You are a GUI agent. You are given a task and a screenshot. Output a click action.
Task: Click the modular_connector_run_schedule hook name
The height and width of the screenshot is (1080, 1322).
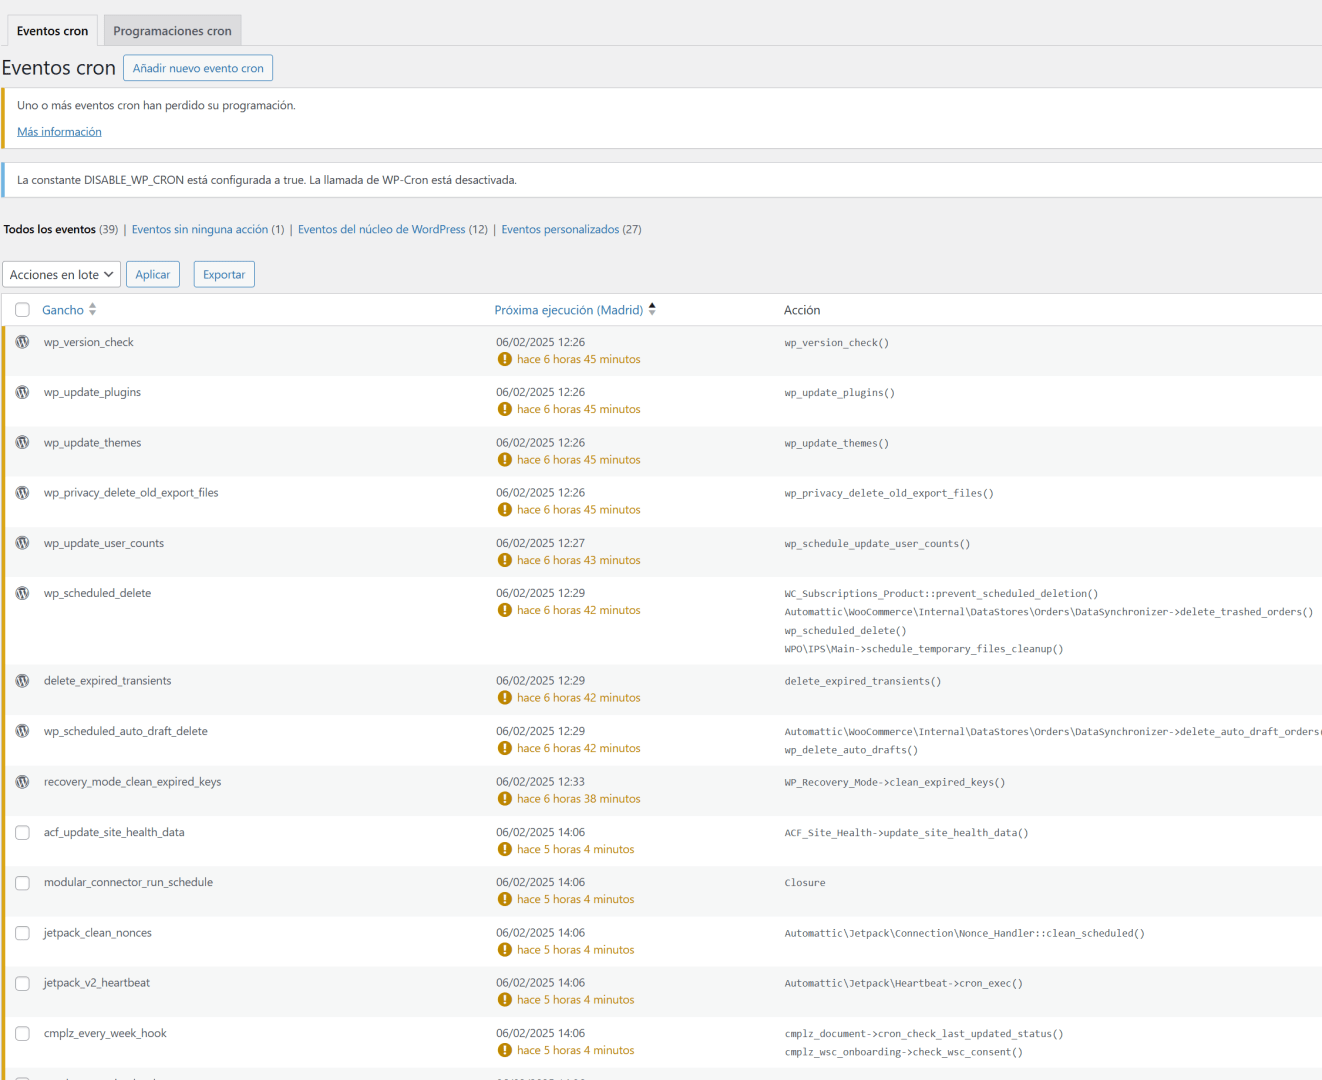pyautogui.click(x=128, y=883)
